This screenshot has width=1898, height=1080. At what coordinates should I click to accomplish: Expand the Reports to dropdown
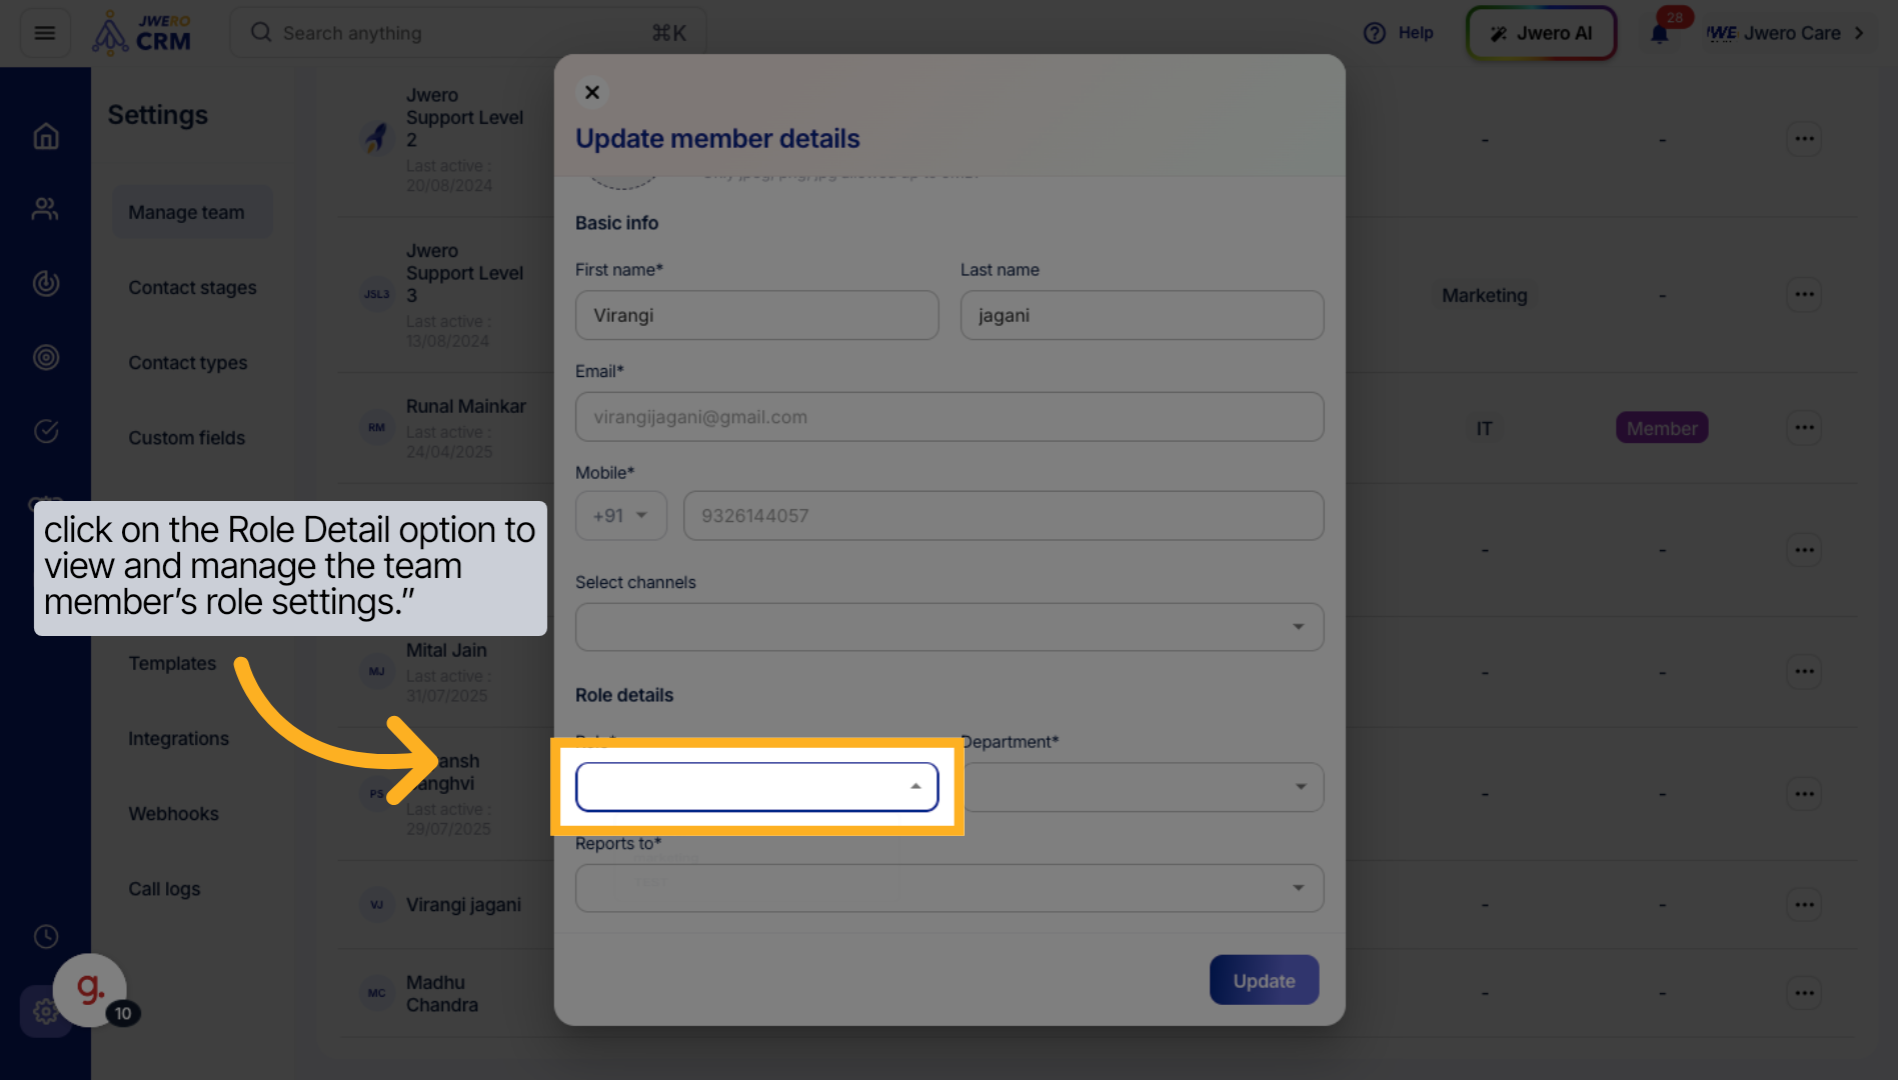(x=949, y=888)
